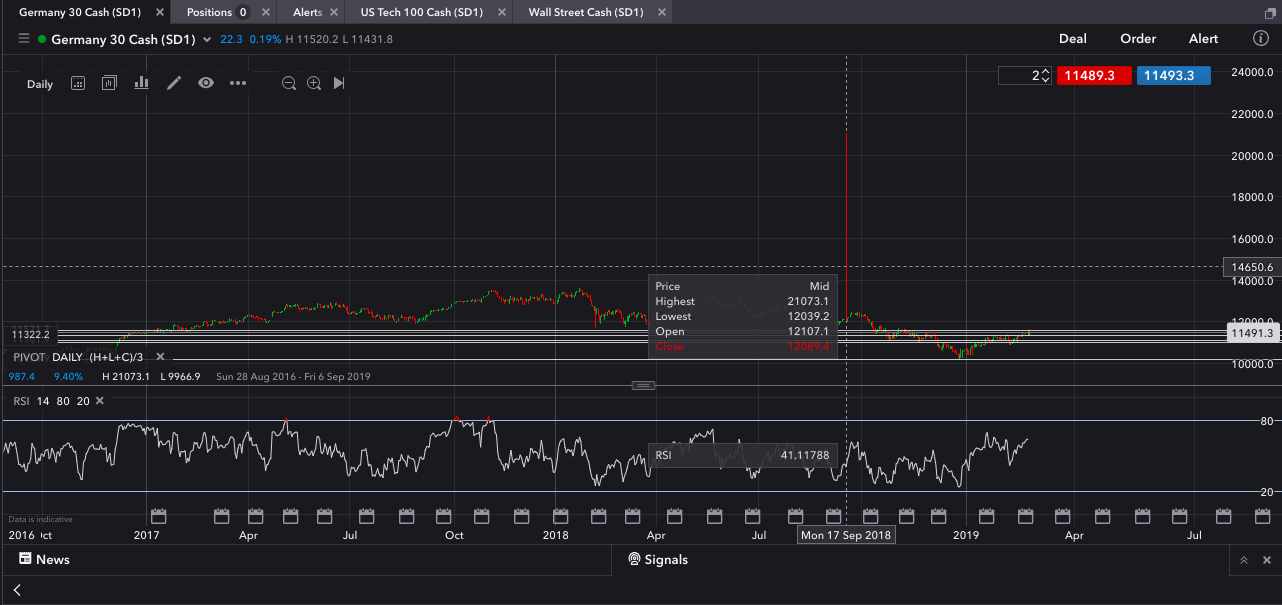This screenshot has height=605, width=1282.
Task: Open PIVOT indicator settings label
Action: point(78,357)
